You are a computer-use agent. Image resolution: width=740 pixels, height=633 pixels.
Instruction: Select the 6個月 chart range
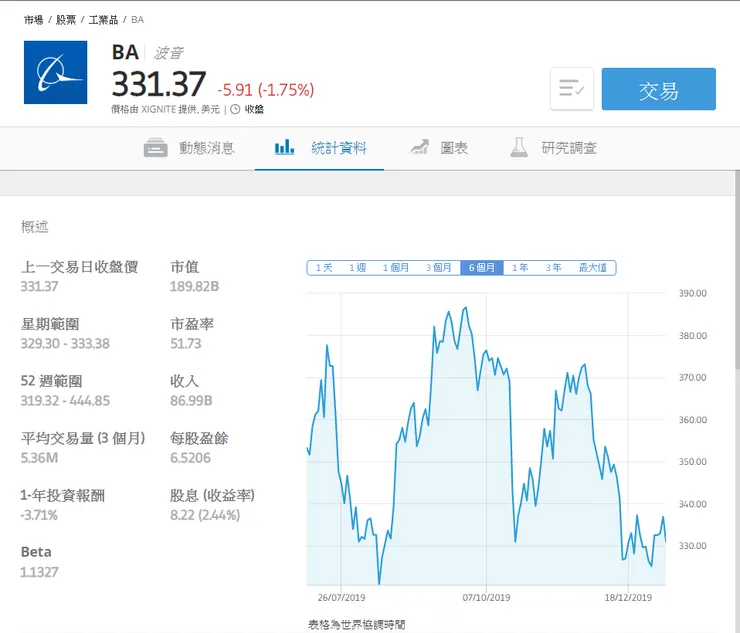coord(482,268)
